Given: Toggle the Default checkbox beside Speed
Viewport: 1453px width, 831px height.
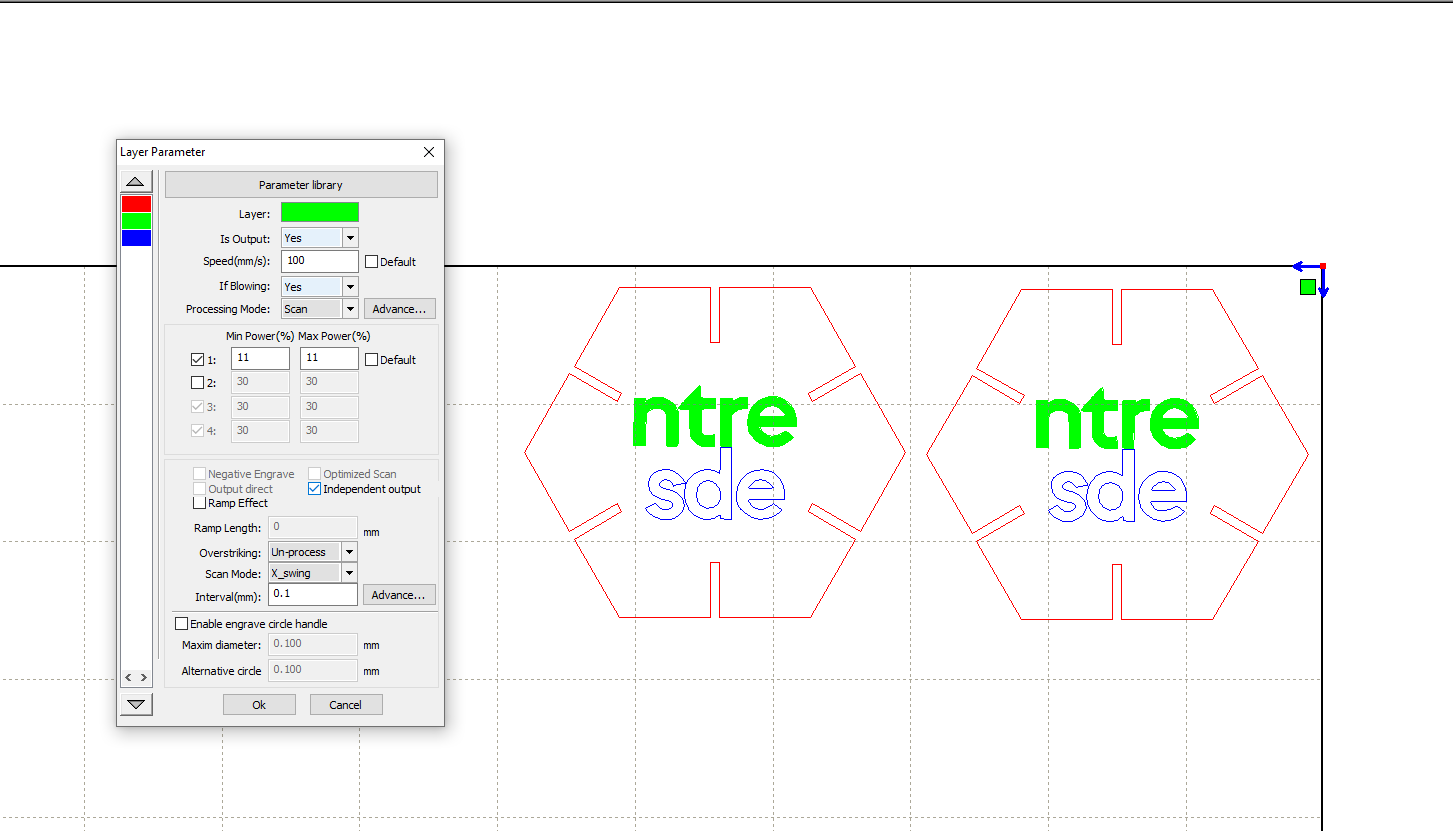Looking at the screenshot, I should (372, 262).
